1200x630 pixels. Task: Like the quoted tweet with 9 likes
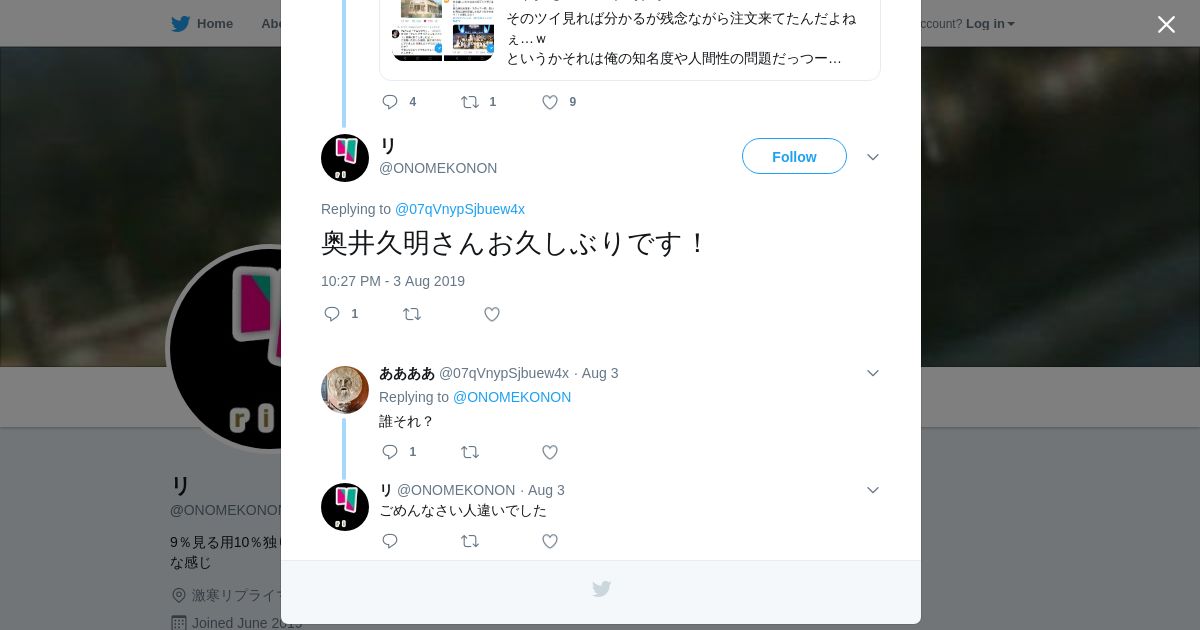coord(559,102)
